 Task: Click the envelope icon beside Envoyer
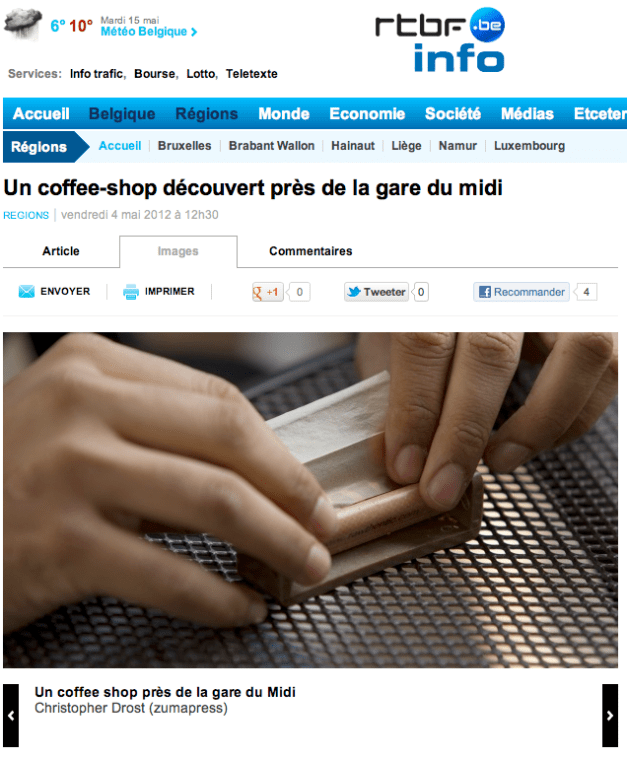pos(26,292)
